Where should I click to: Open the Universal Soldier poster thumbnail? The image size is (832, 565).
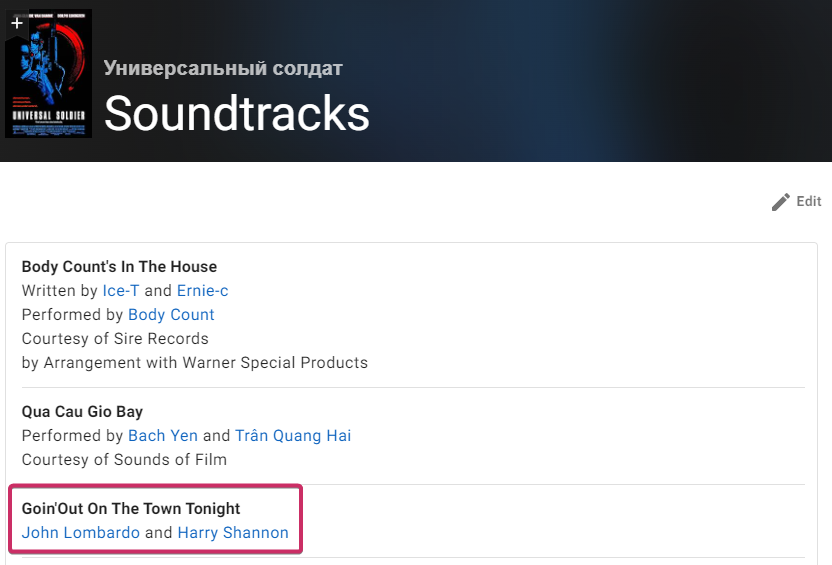click(x=48, y=80)
